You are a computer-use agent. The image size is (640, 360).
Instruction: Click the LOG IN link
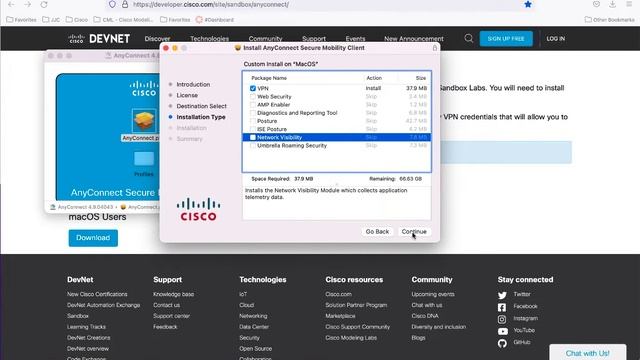coord(556,38)
